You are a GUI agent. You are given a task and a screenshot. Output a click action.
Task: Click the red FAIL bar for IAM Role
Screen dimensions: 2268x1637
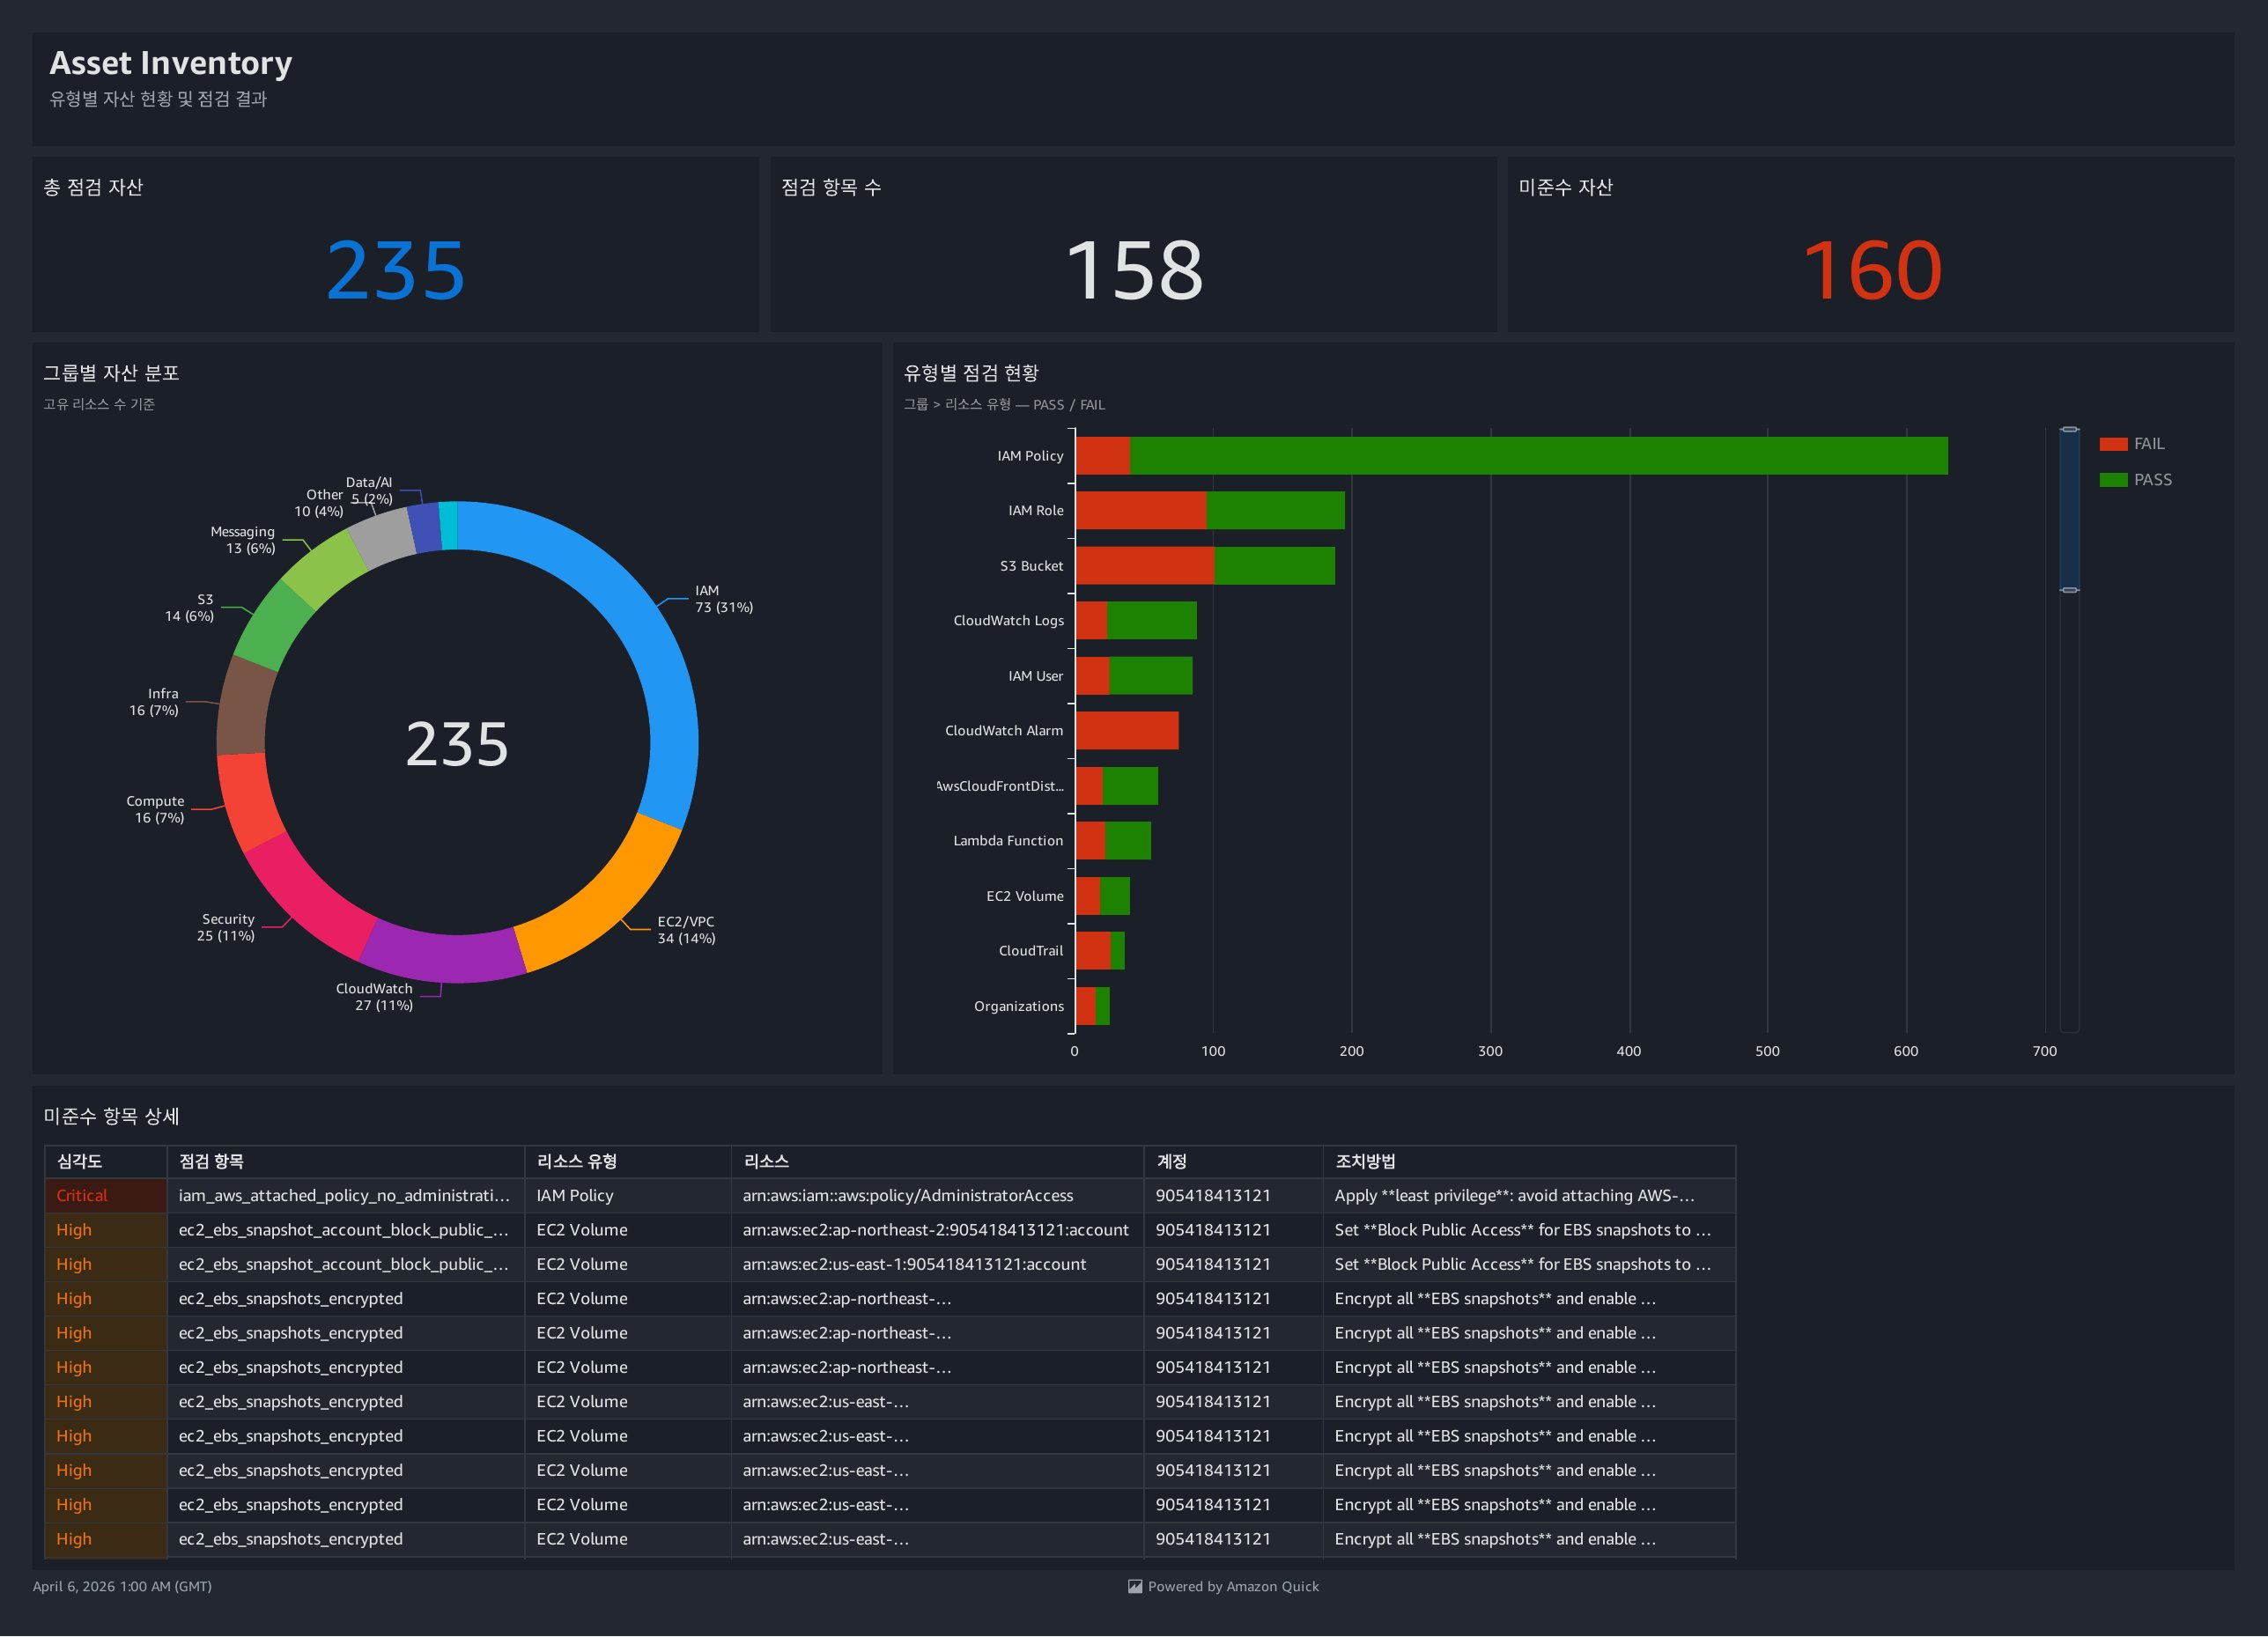tap(1141, 511)
